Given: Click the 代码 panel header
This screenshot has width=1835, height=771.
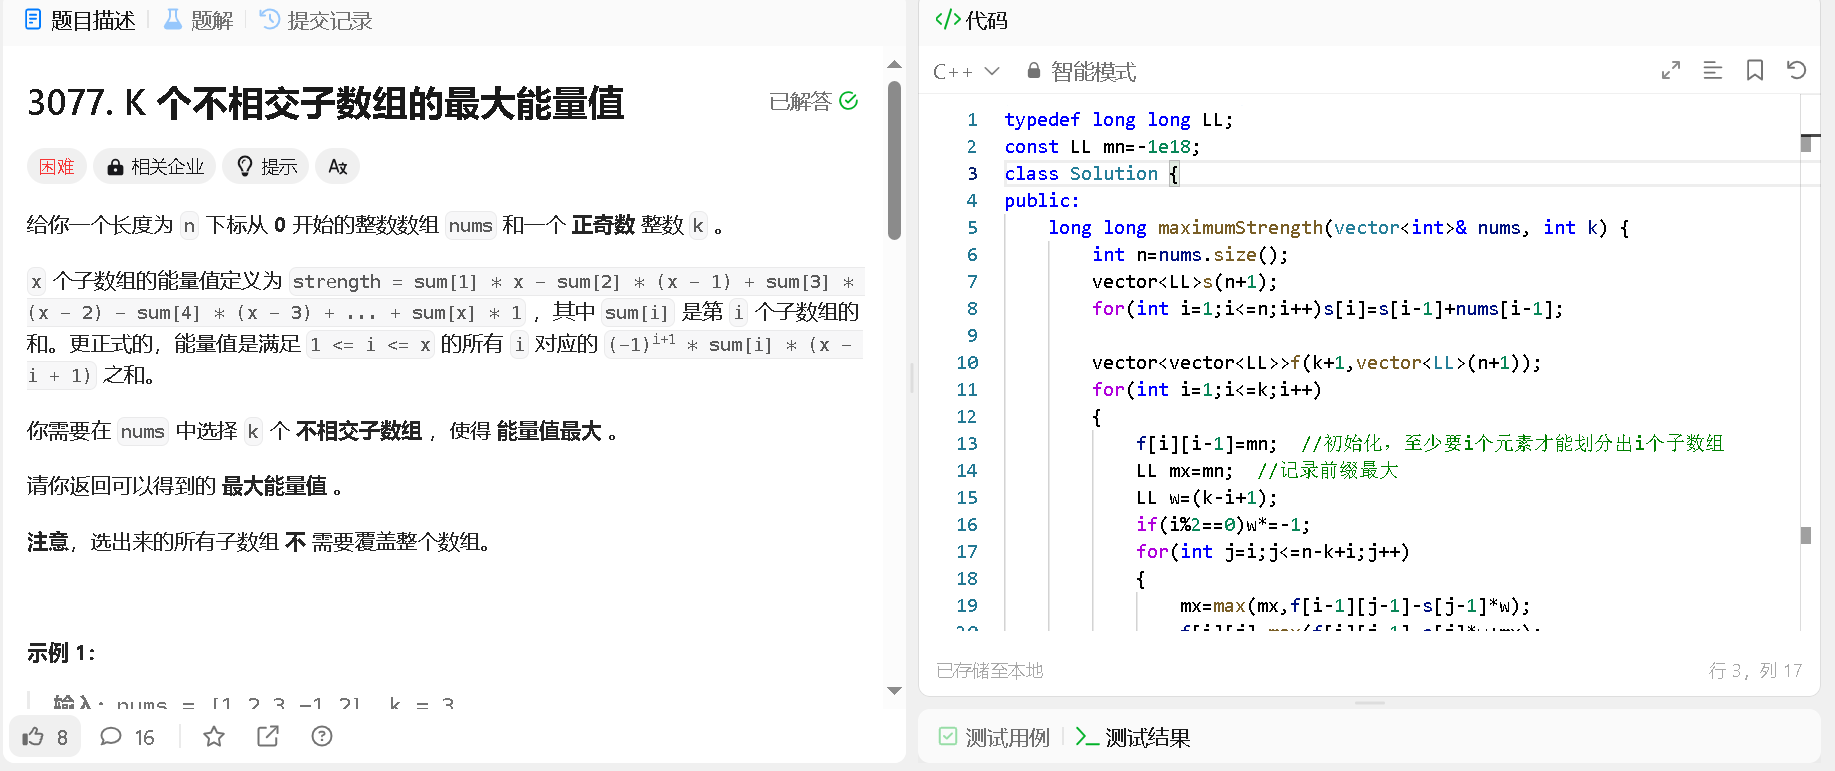Looking at the screenshot, I should (971, 20).
